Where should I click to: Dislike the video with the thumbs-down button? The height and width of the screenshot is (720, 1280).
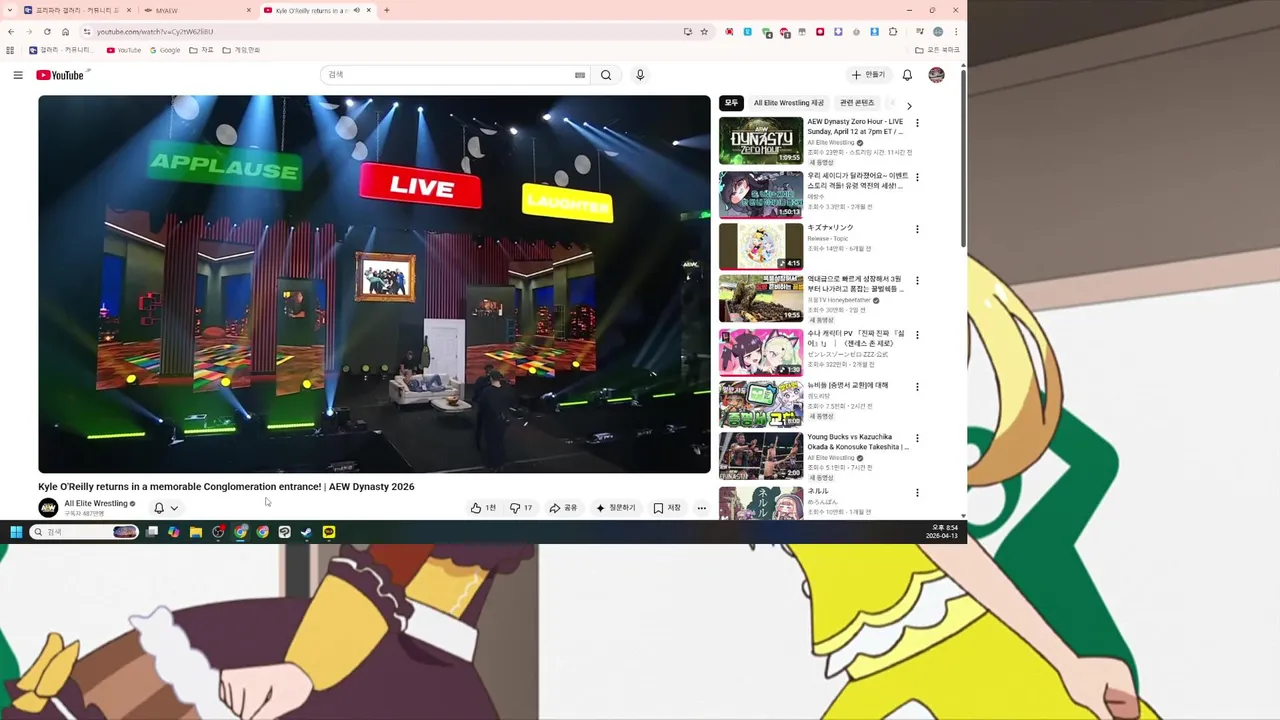pos(521,508)
